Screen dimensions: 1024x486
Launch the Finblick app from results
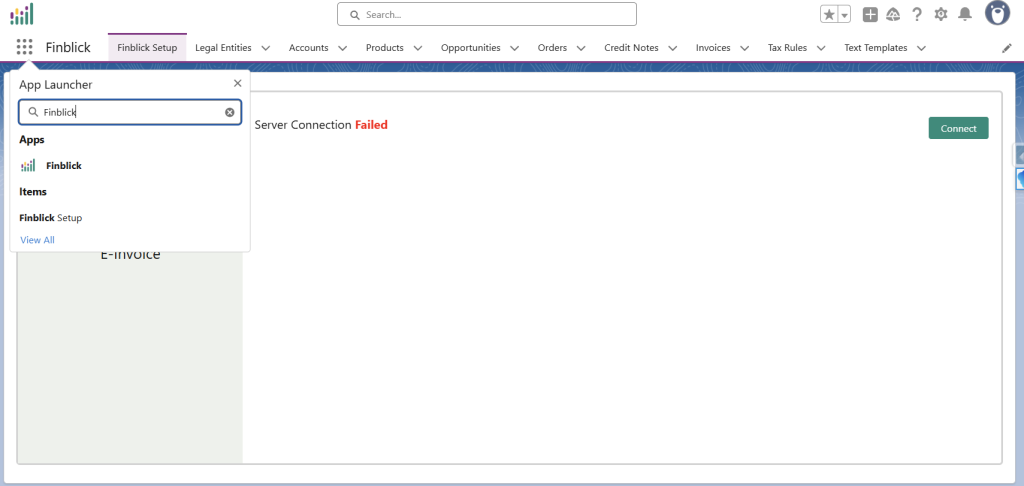(63, 165)
